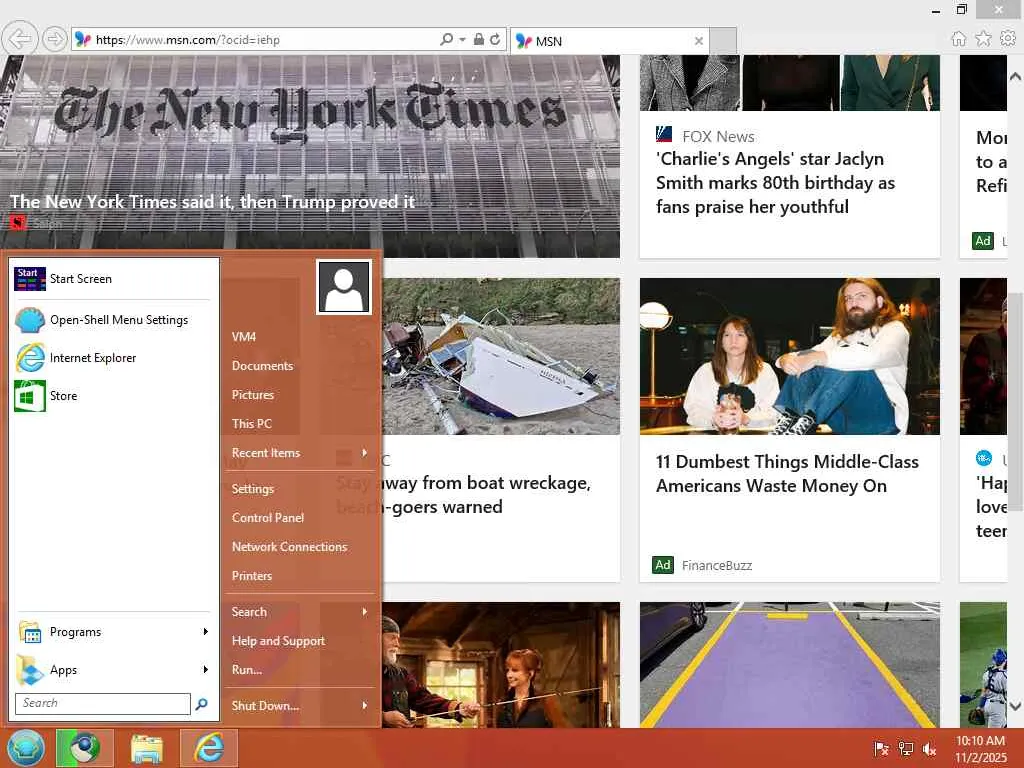Launch Internet Explorer from start menu
1024x768 pixels.
pyautogui.click(x=112, y=358)
